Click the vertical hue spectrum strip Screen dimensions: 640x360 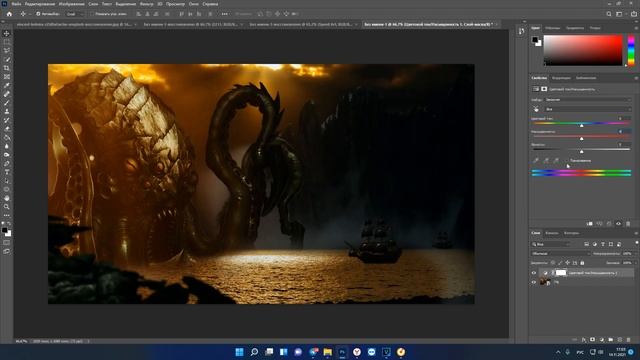coord(631,50)
